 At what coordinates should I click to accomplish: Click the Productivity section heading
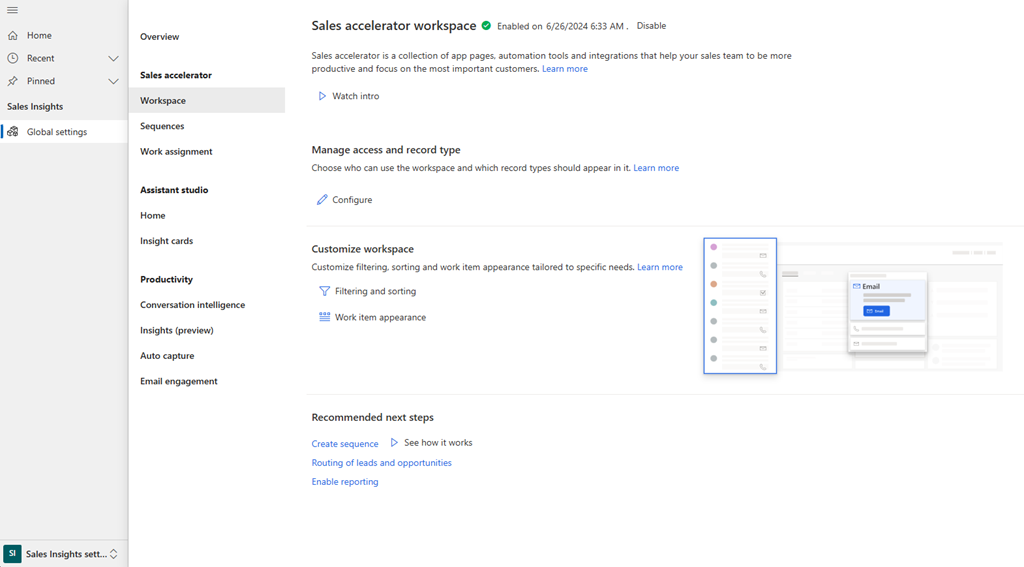tap(167, 280)
